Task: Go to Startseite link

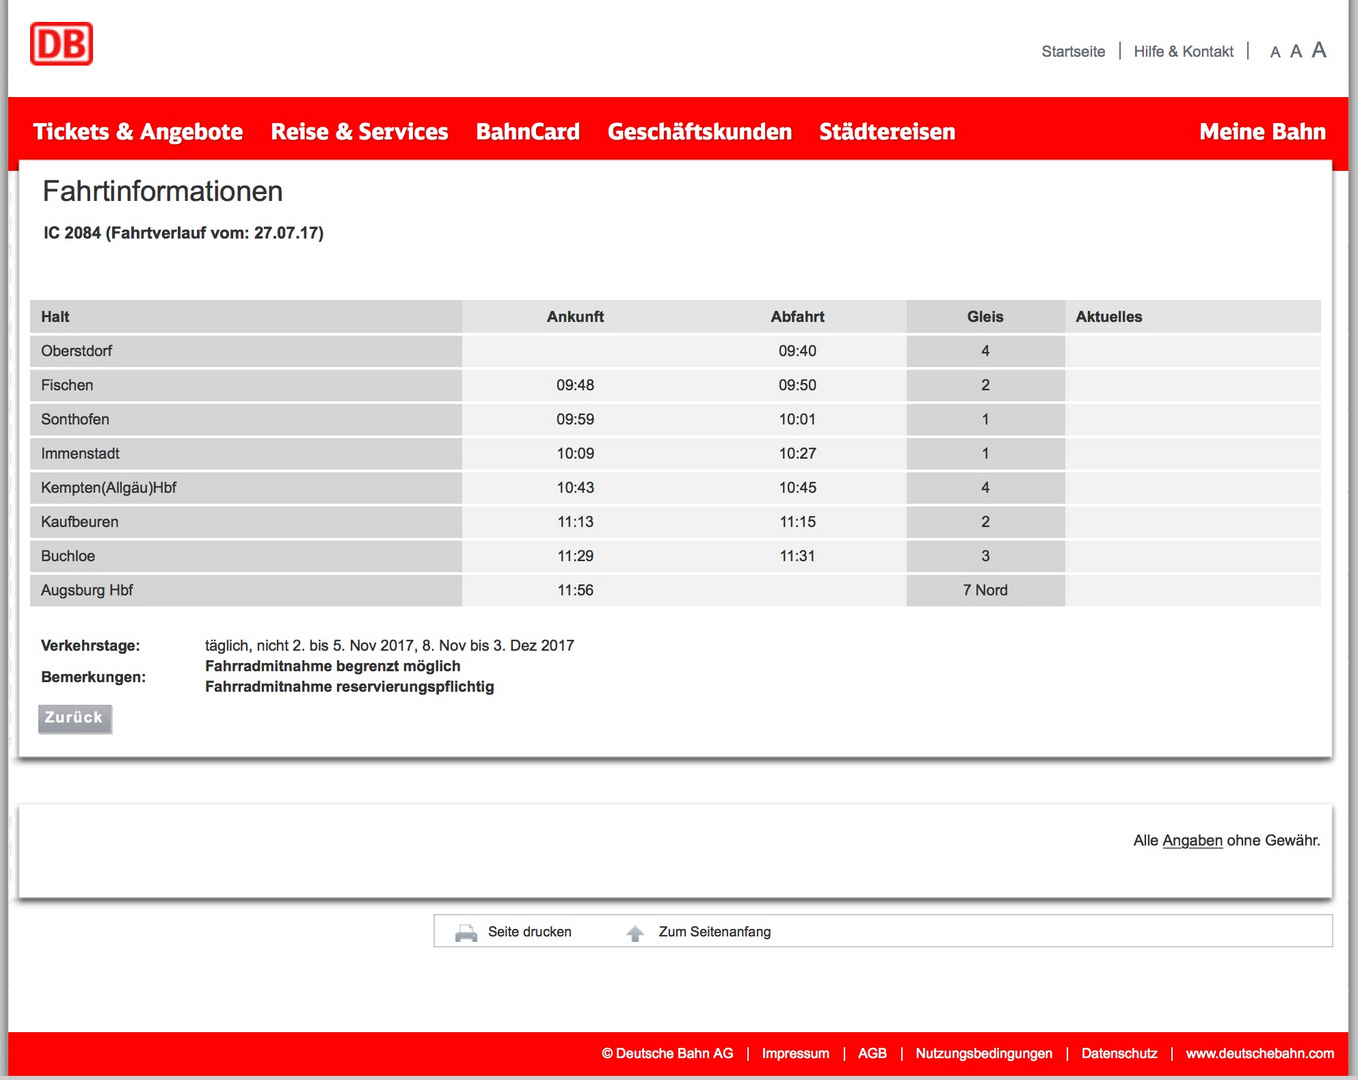Action: (x=1073, y=52)
